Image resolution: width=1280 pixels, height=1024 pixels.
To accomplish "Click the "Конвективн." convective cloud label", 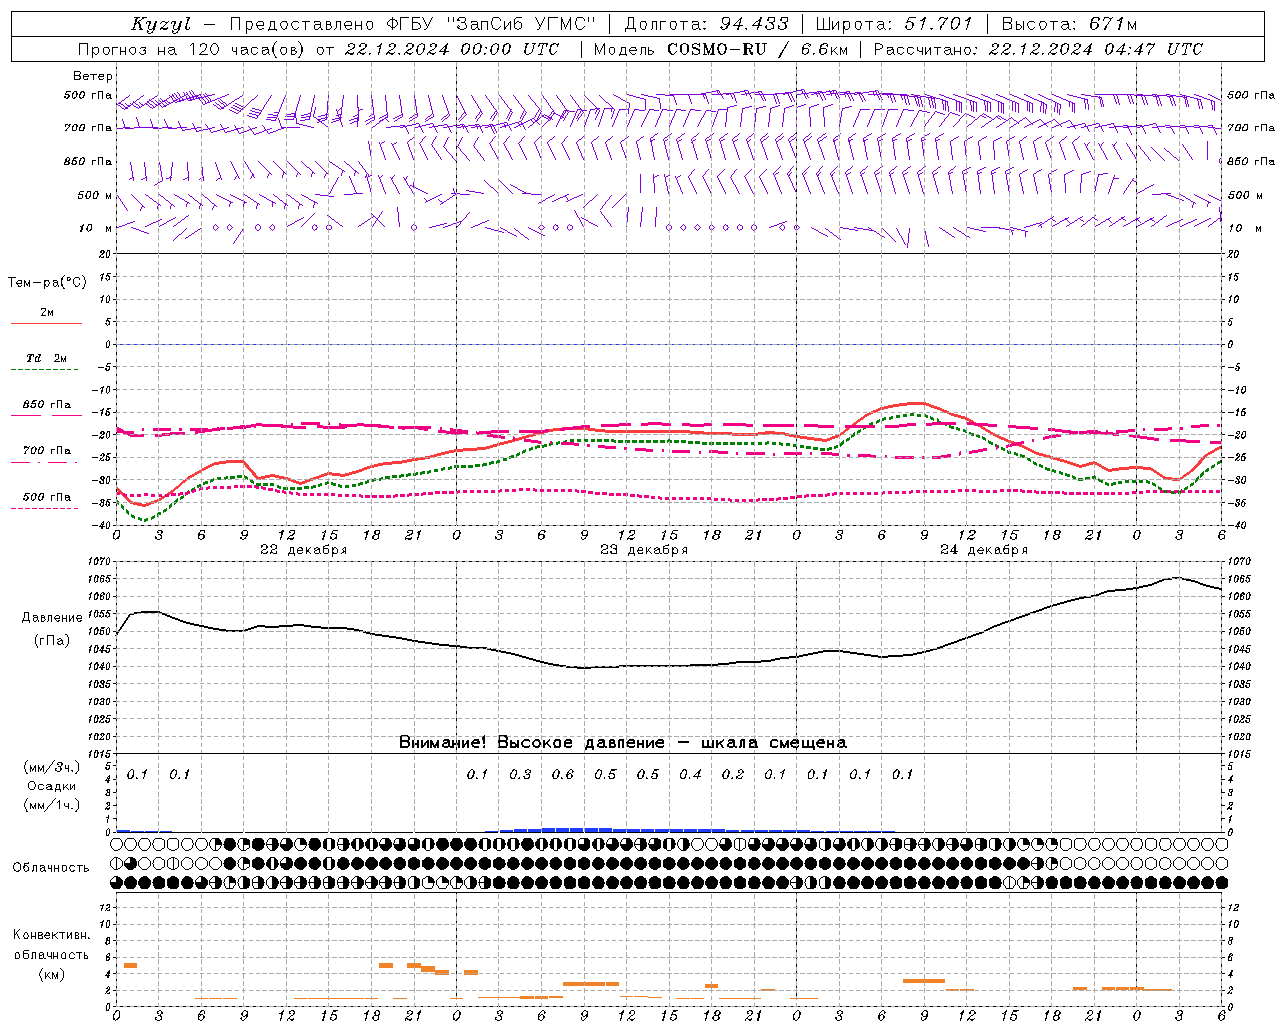I will coord(52,935).
